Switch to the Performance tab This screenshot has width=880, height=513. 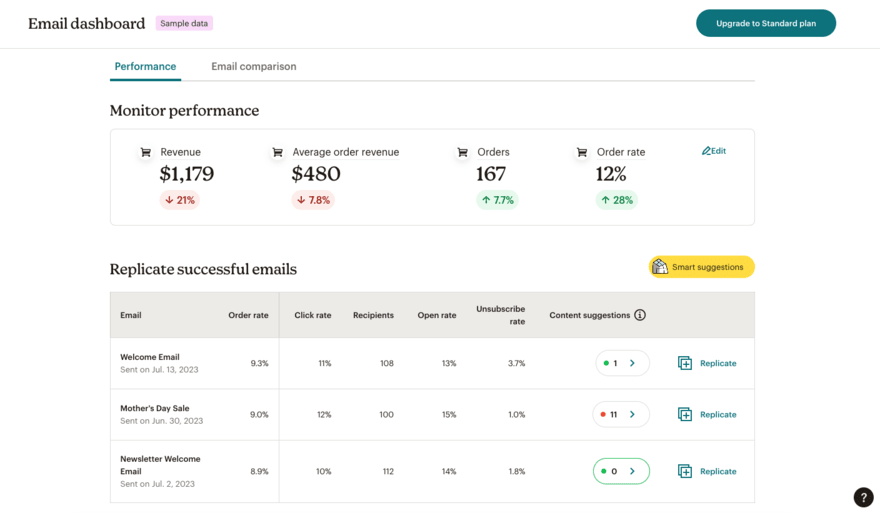point(145,66)
